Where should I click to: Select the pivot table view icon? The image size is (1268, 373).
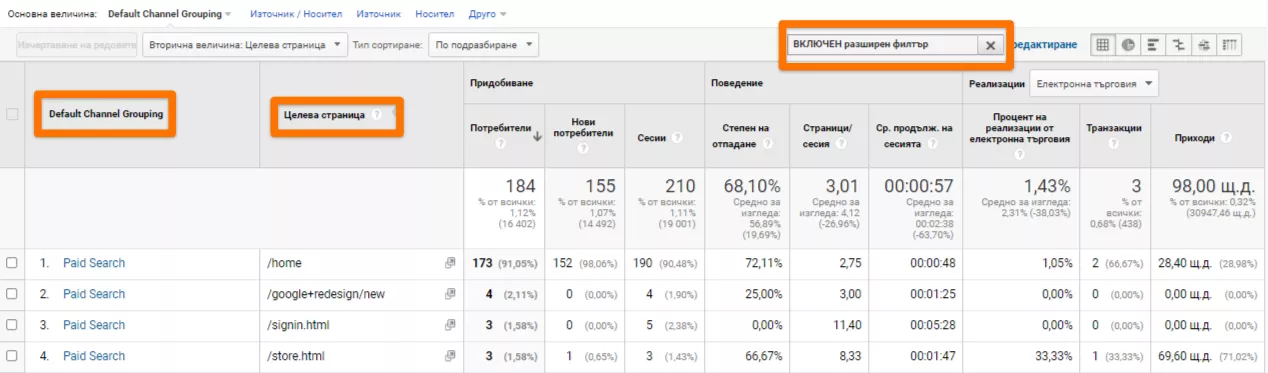pos(1229,44)
